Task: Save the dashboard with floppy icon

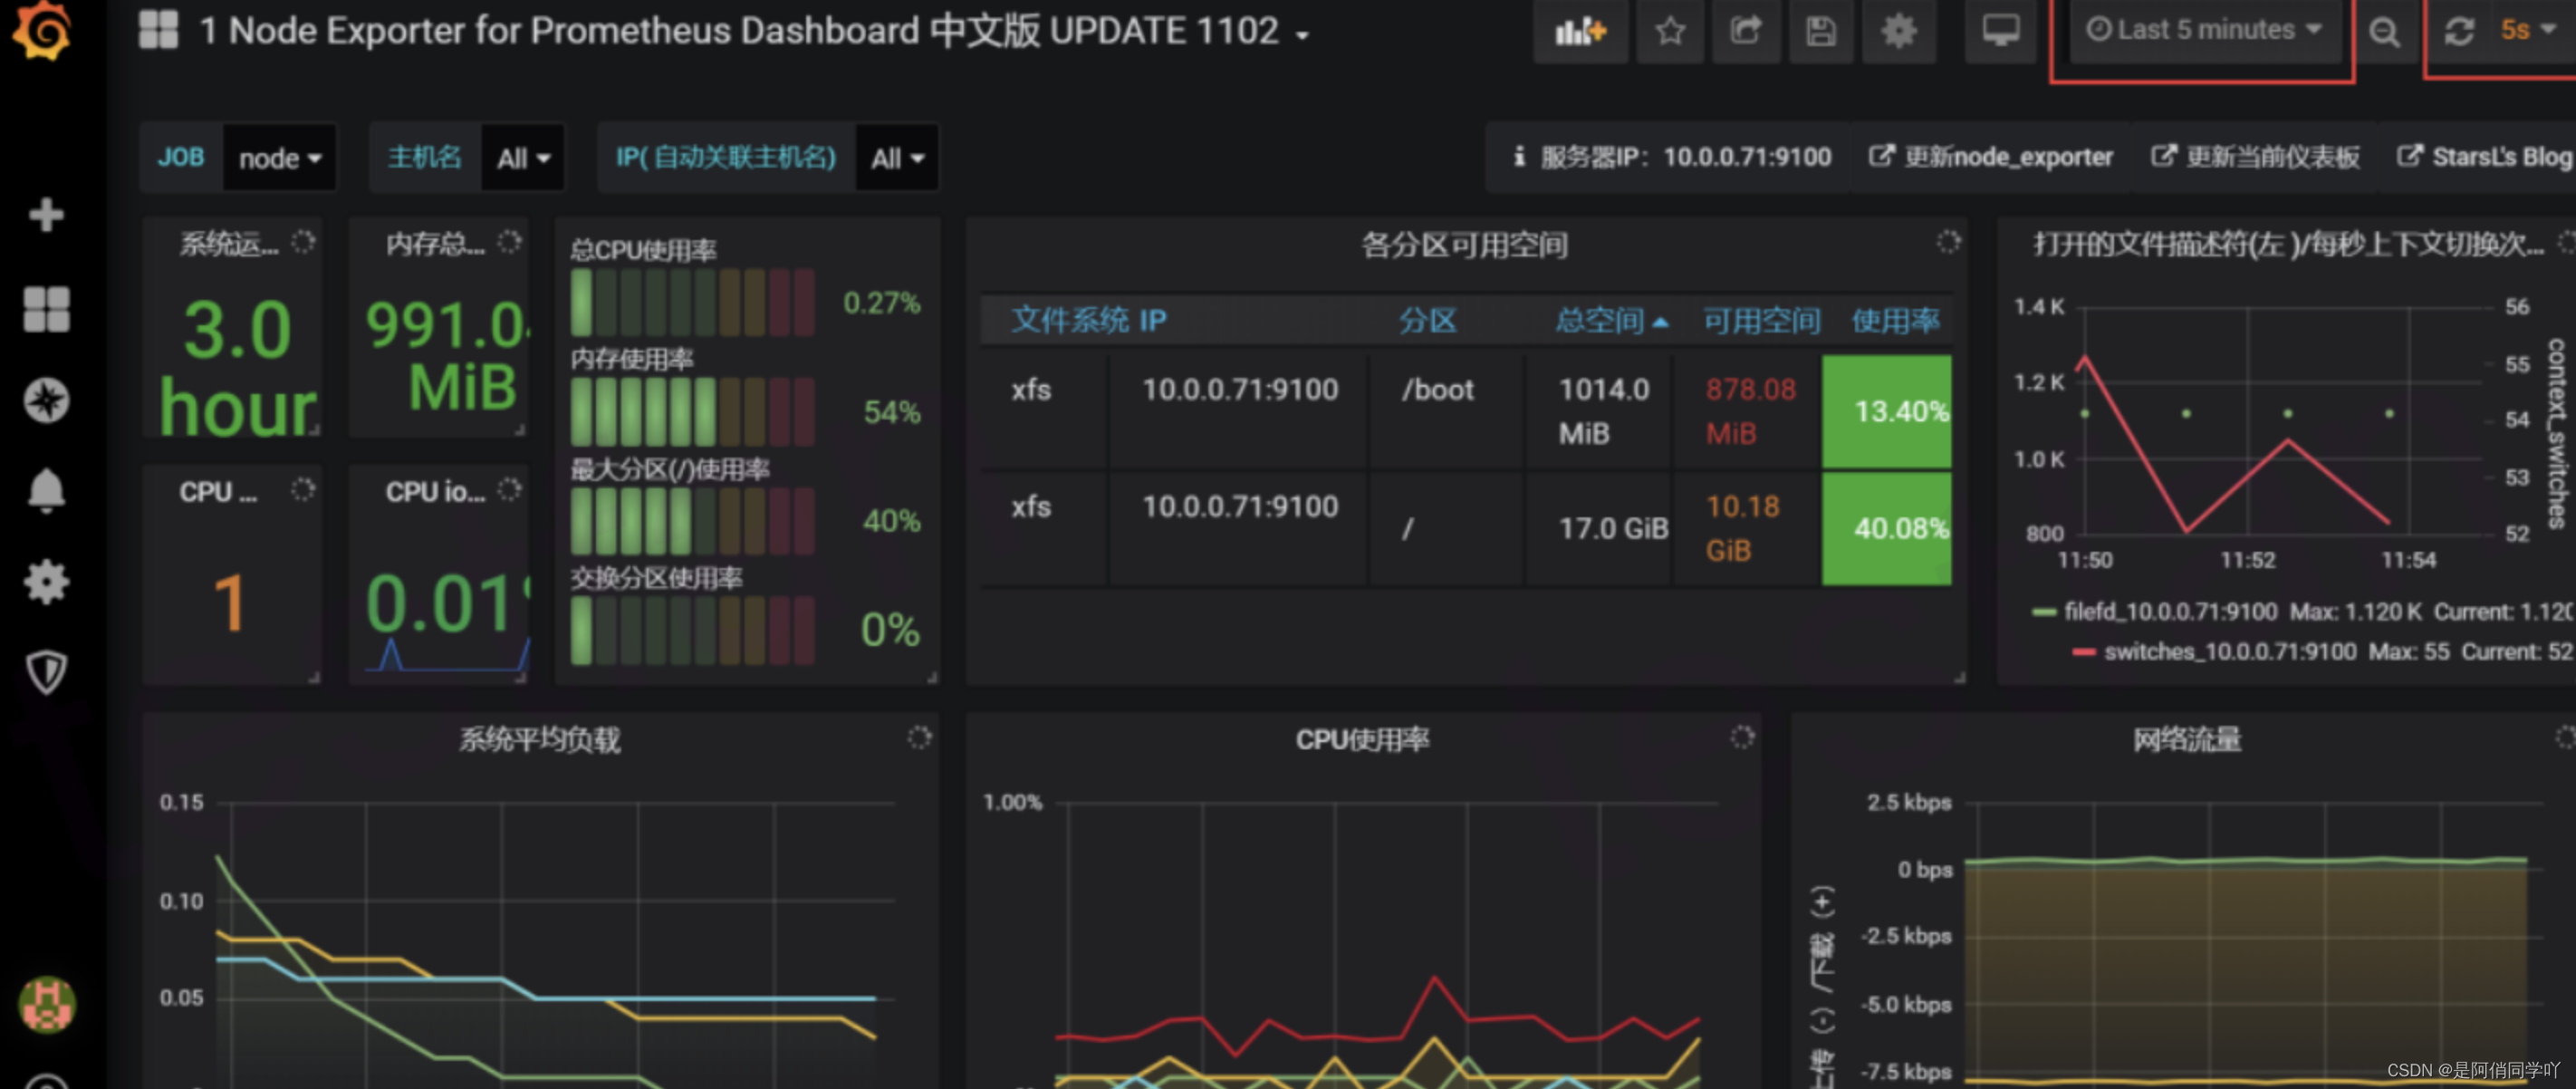Action: (x=1821, y=31)
